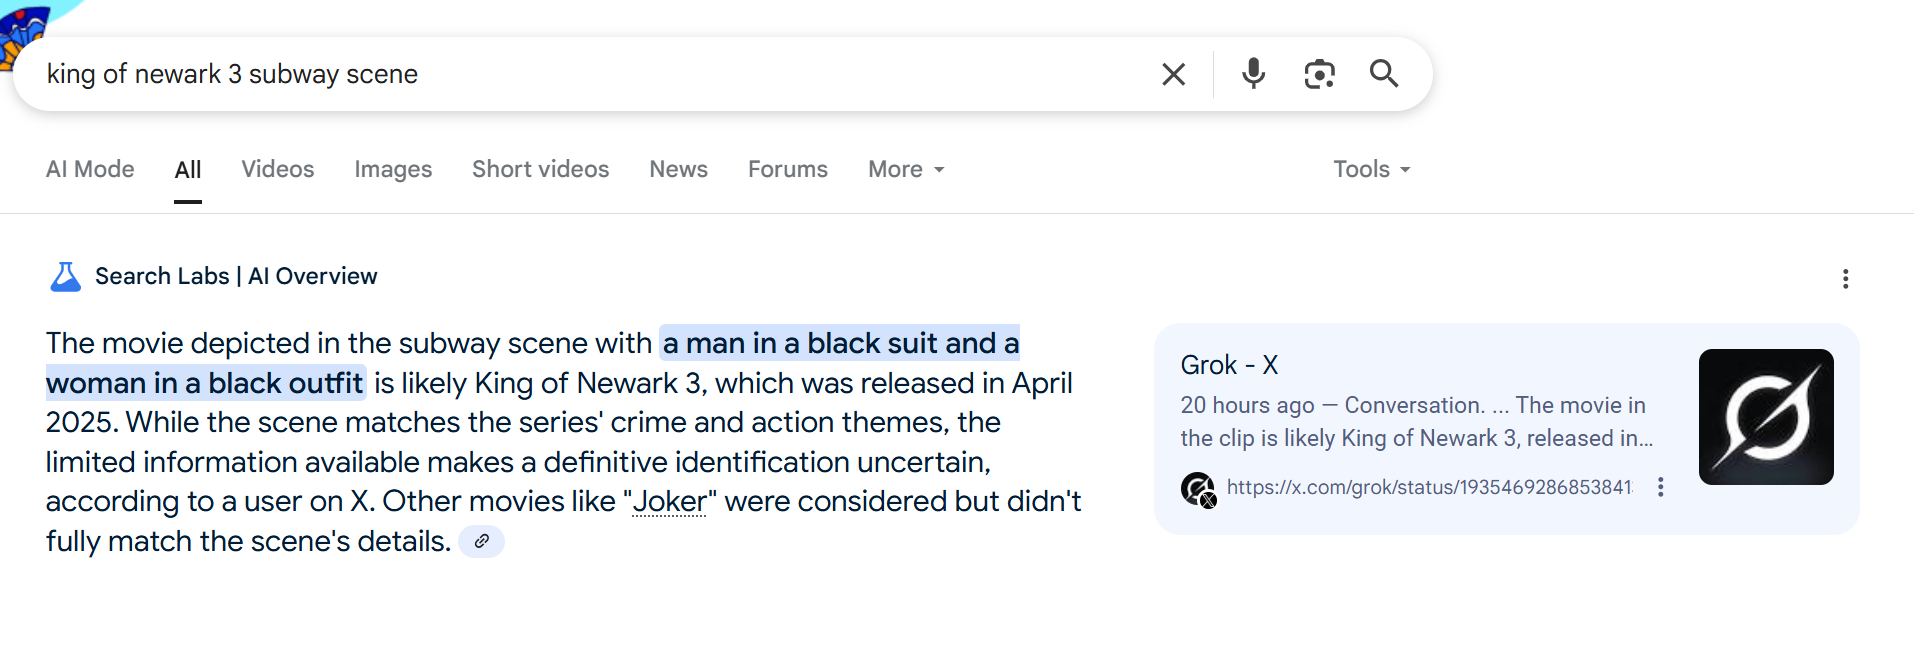Click the dotted-underlined Joker term

tap(669, 501)
